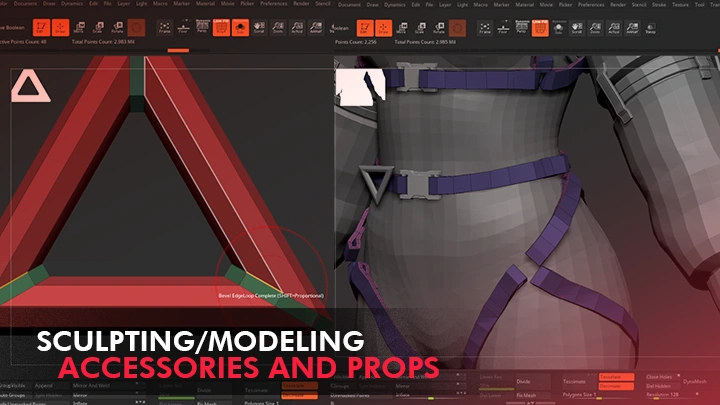720x405 pixels.
Task: Open Dynamics menu in left ZBrush window
Action: tap(72, 4)
